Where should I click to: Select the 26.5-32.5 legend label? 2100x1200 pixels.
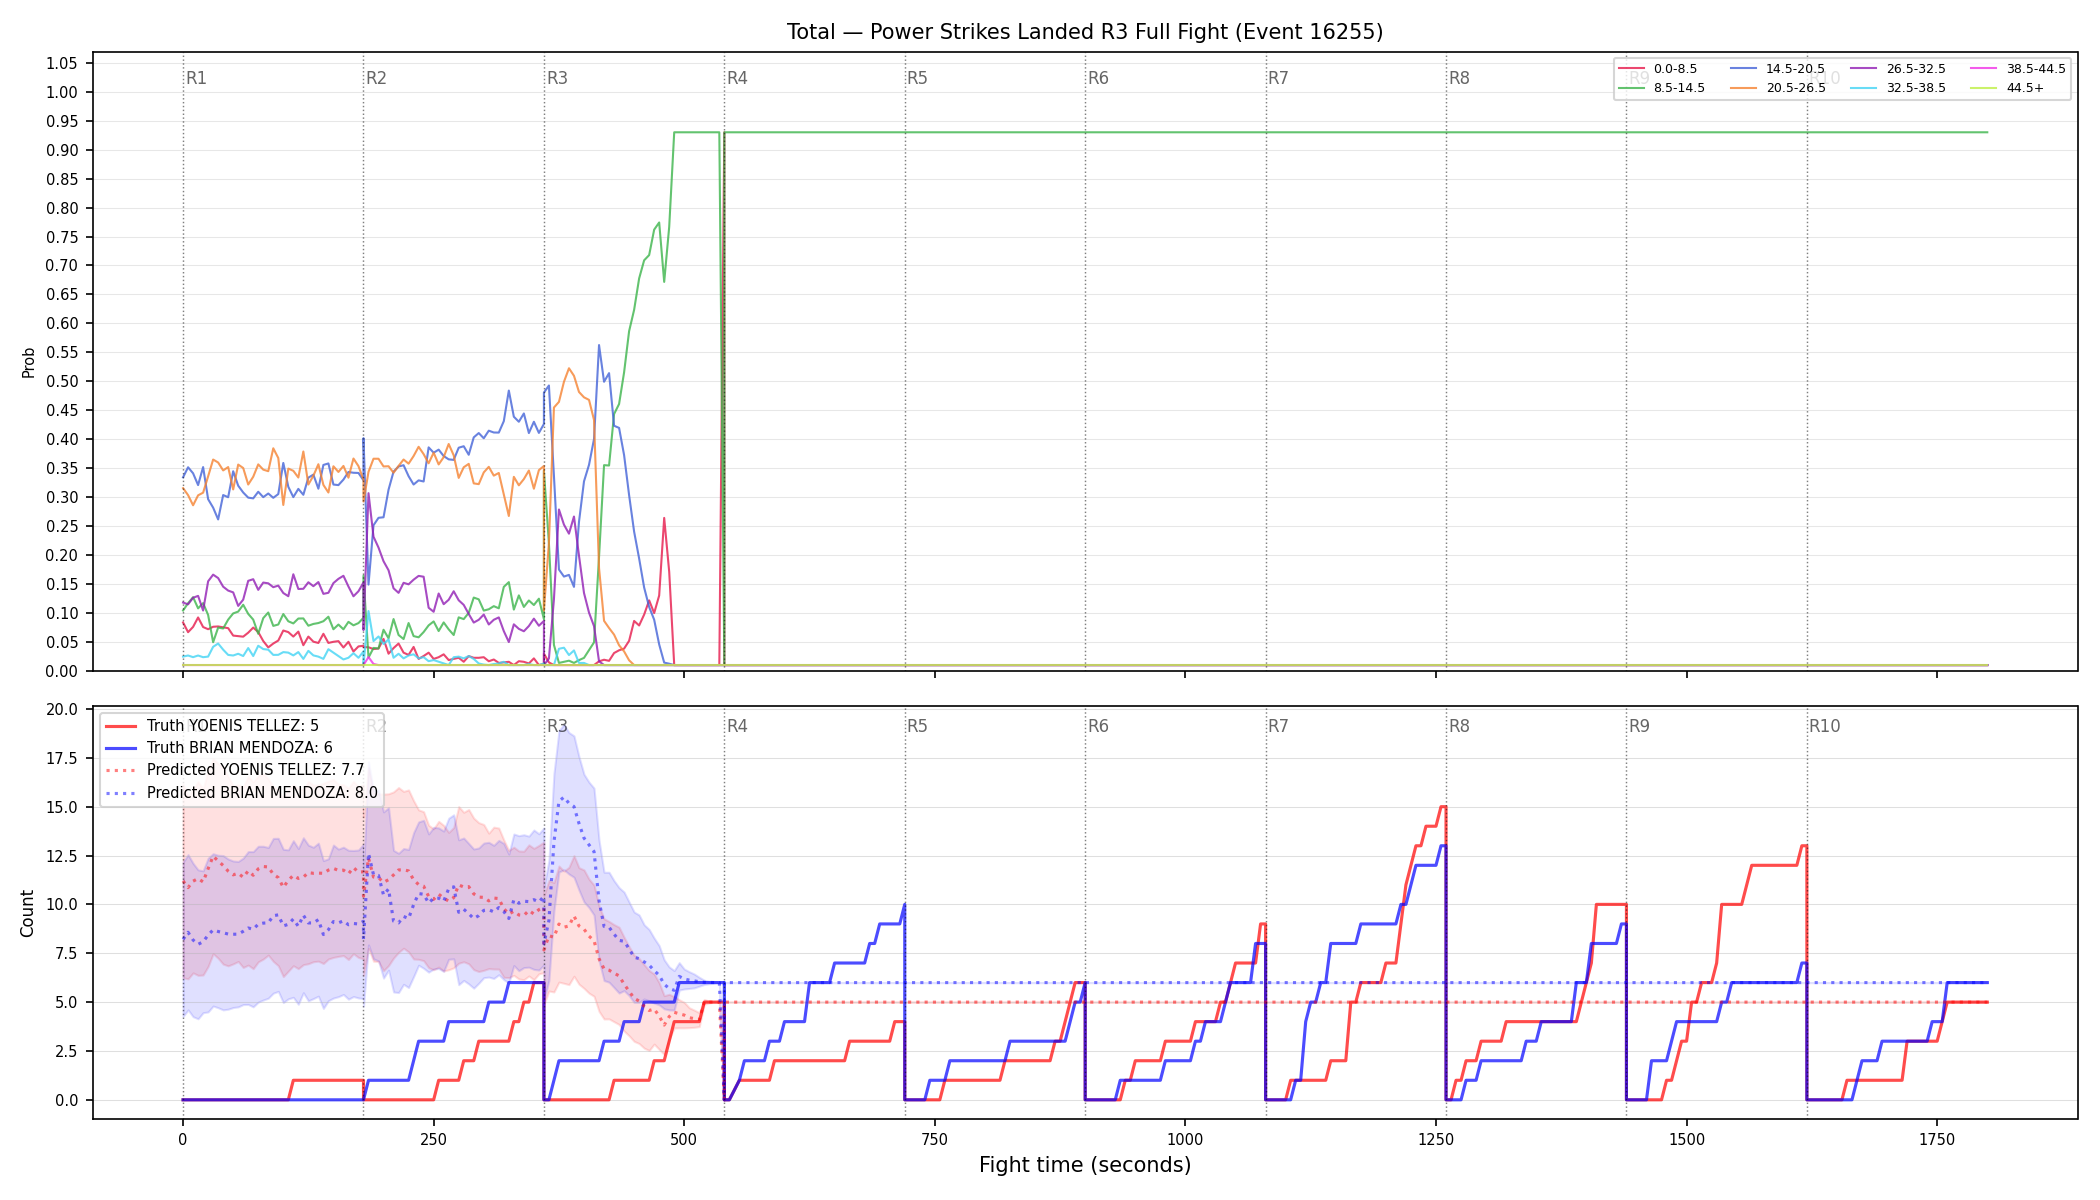click(1916, 69)
